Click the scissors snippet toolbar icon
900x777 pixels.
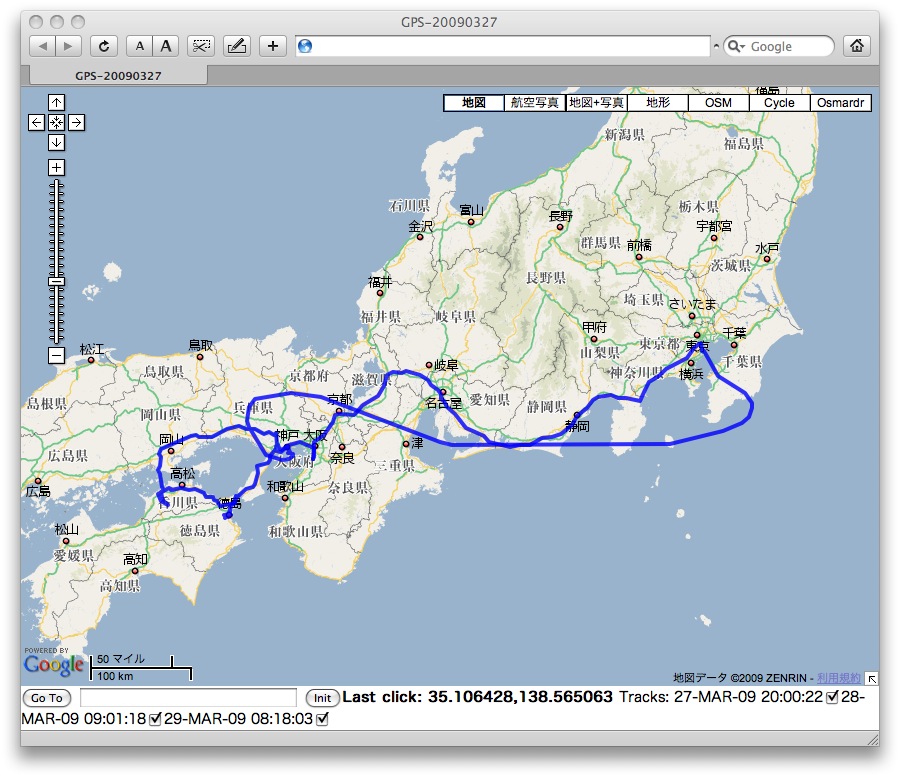(x=201, y=46)
